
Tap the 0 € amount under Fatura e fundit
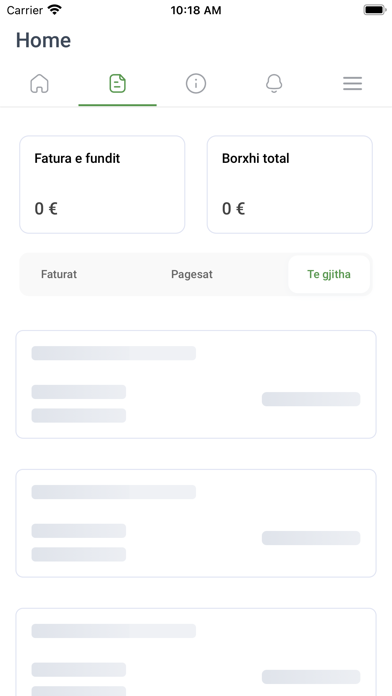coord(46,209)
